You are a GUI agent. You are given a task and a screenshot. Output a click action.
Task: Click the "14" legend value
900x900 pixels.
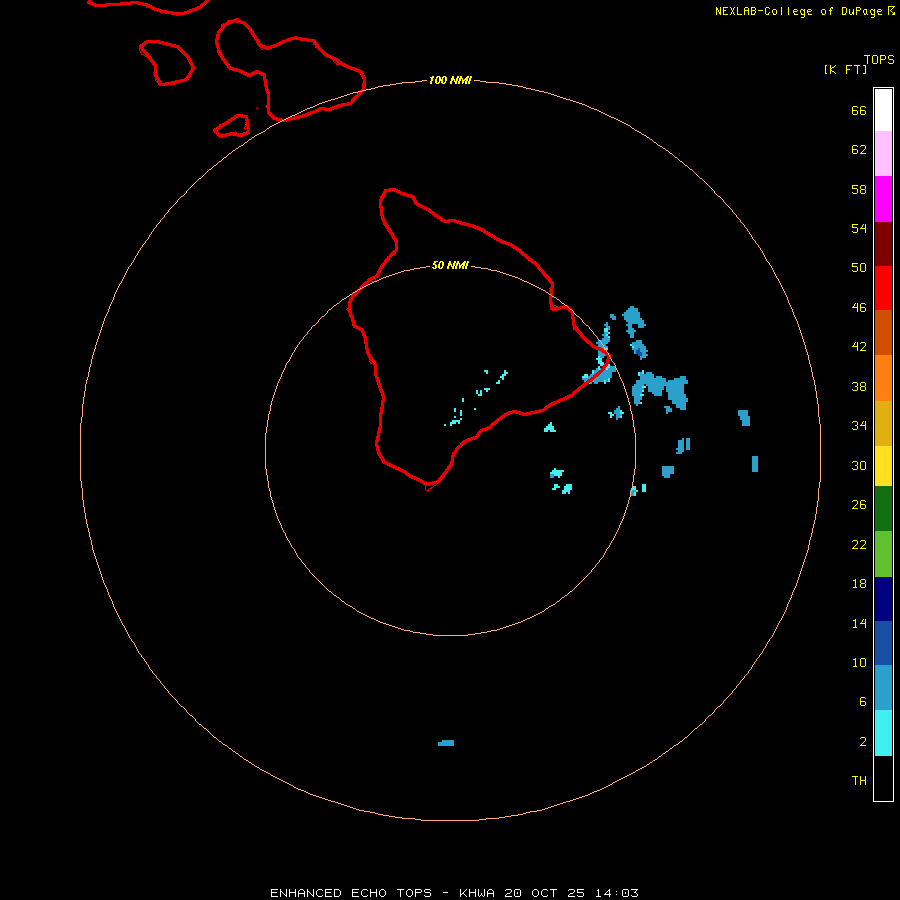coord(859,623)
